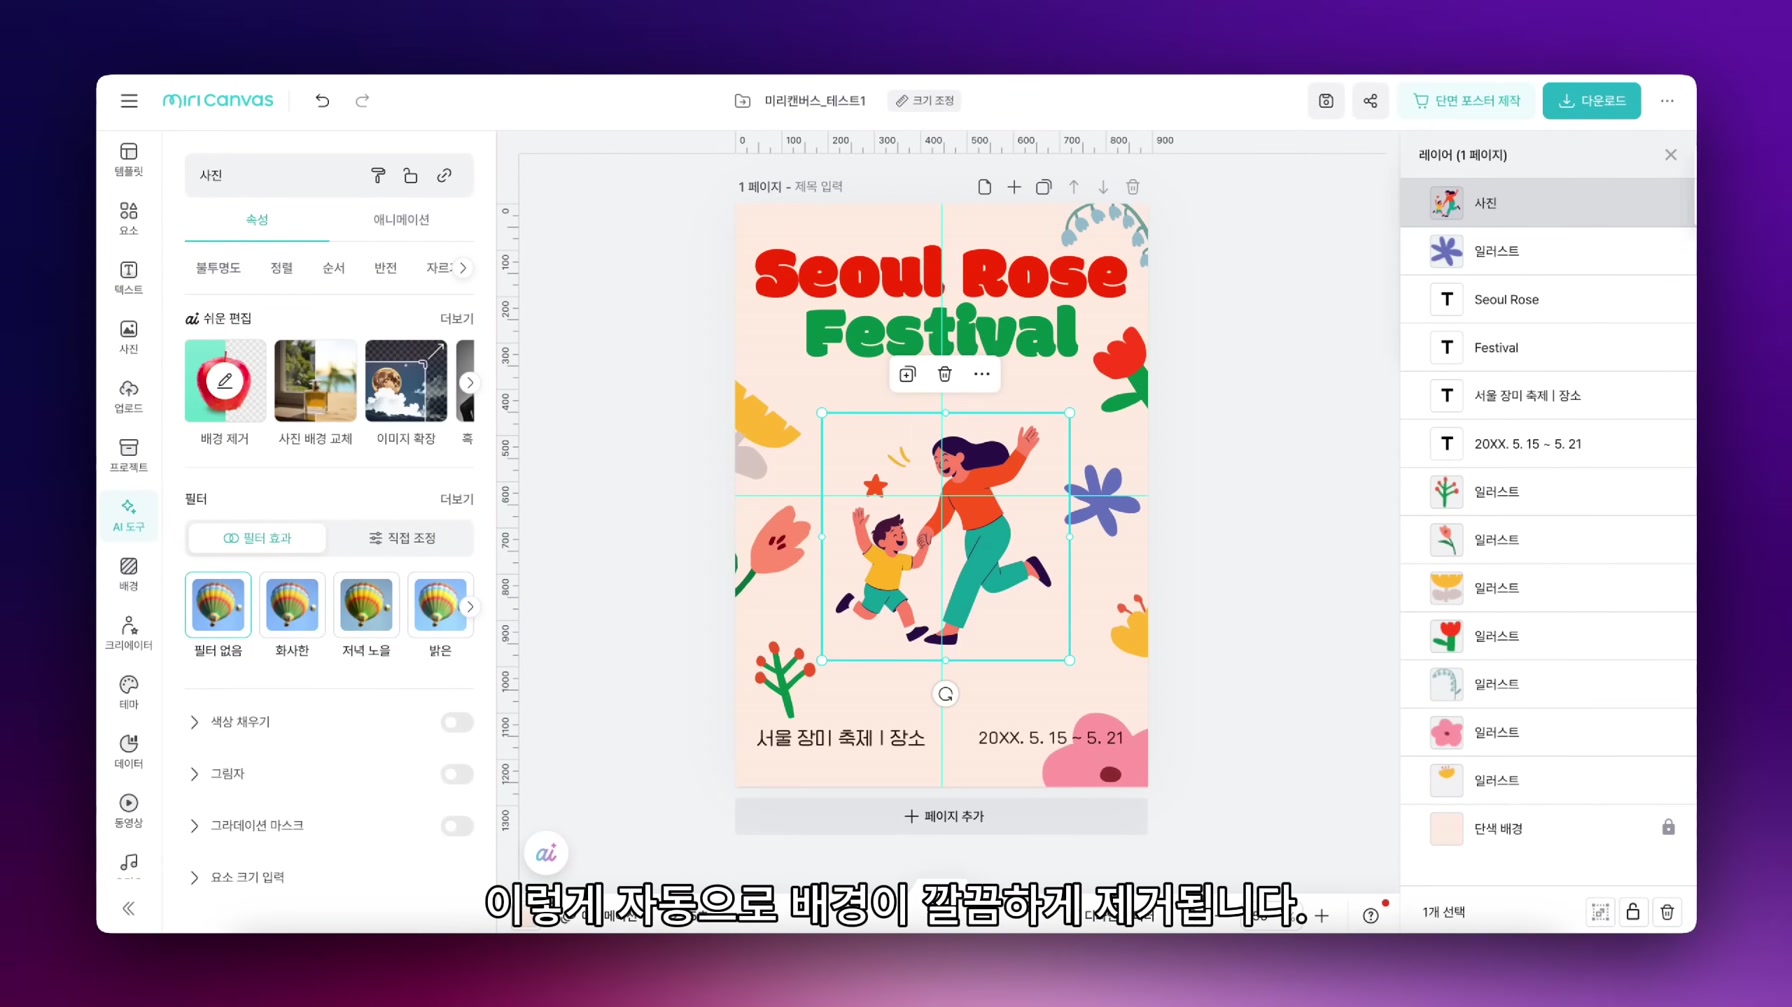Show more property tabs with the right chevron
Image resolution: width=1792 pixels, height=1007 pixels.
(x=463, y=268)
